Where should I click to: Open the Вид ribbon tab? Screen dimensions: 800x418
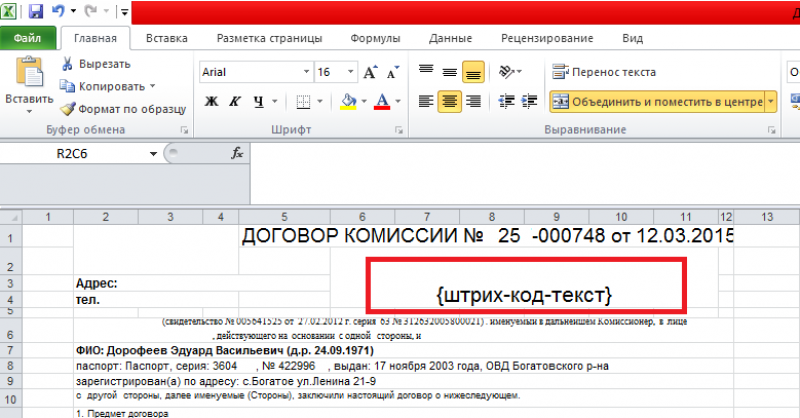pyautogui.click(x=632, y=38)
